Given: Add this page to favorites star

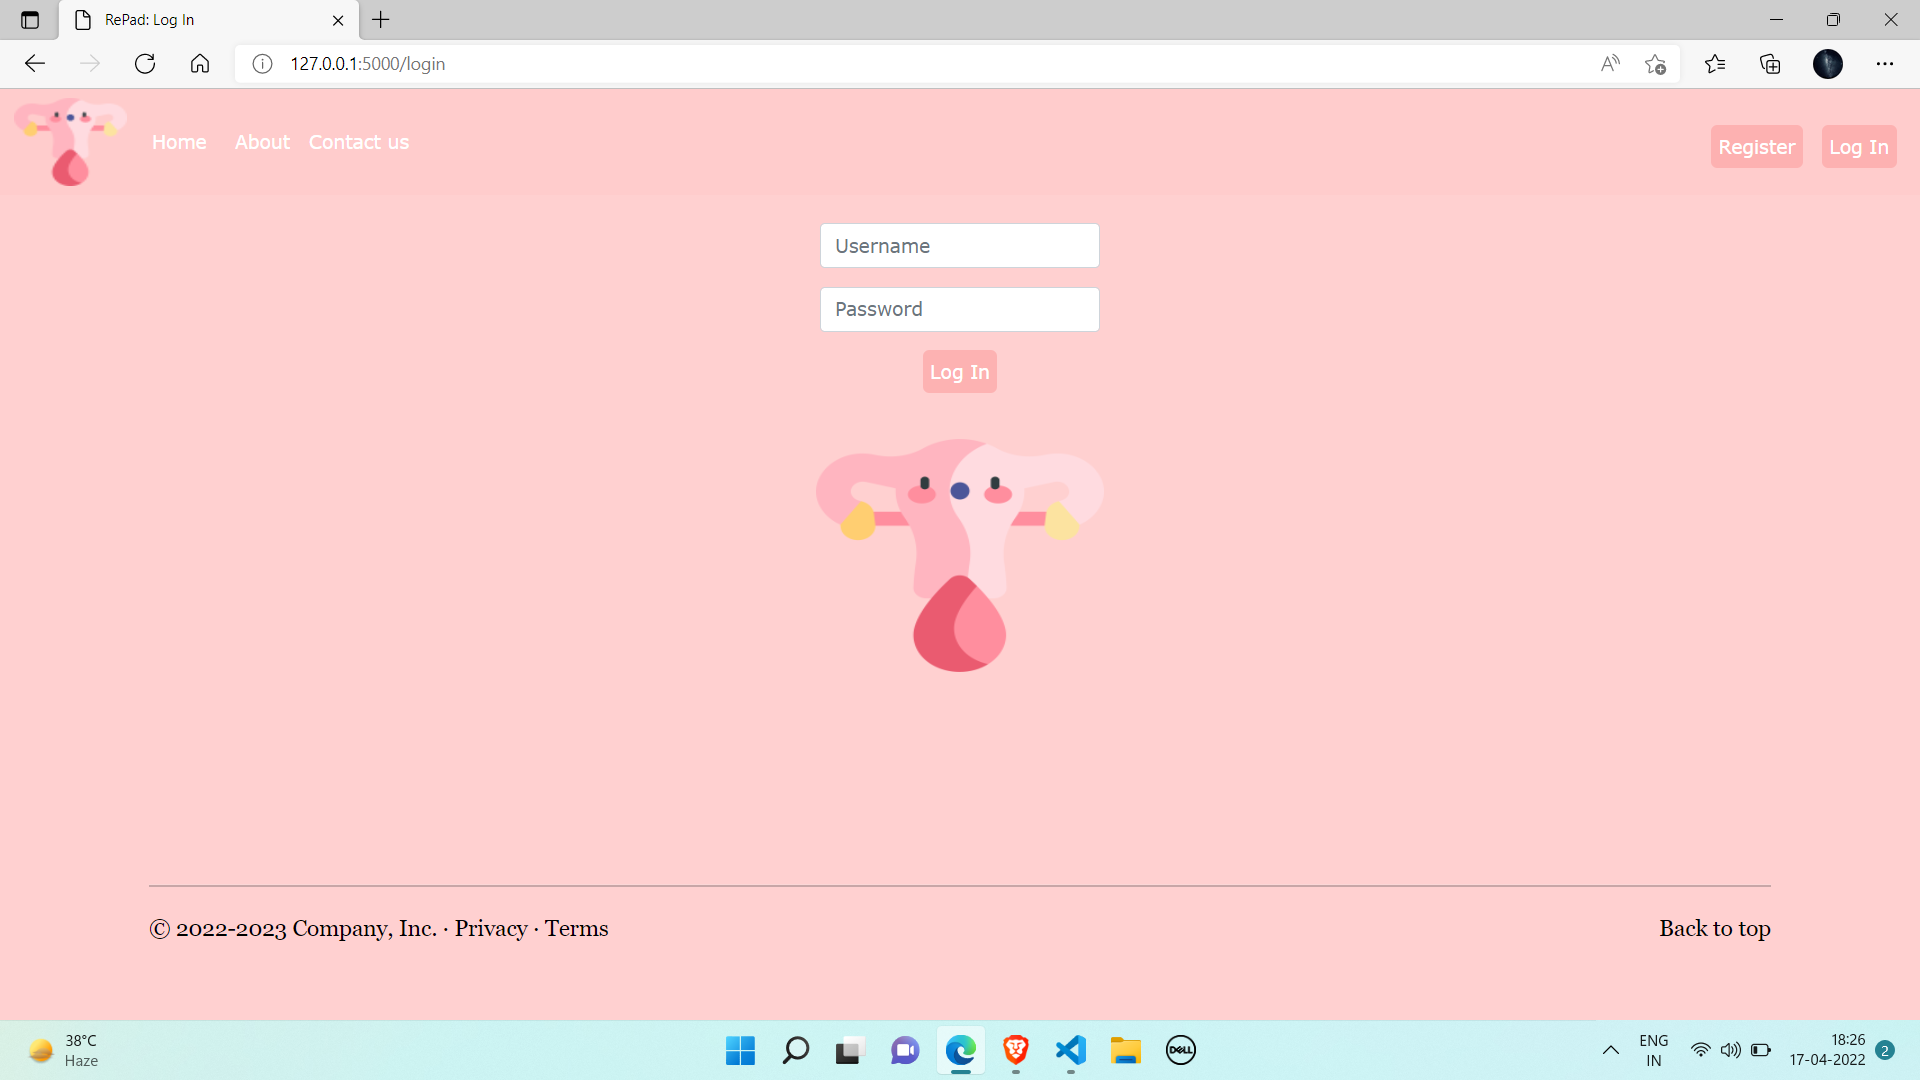Looking at the screenshot, I should pos(1655,64).
